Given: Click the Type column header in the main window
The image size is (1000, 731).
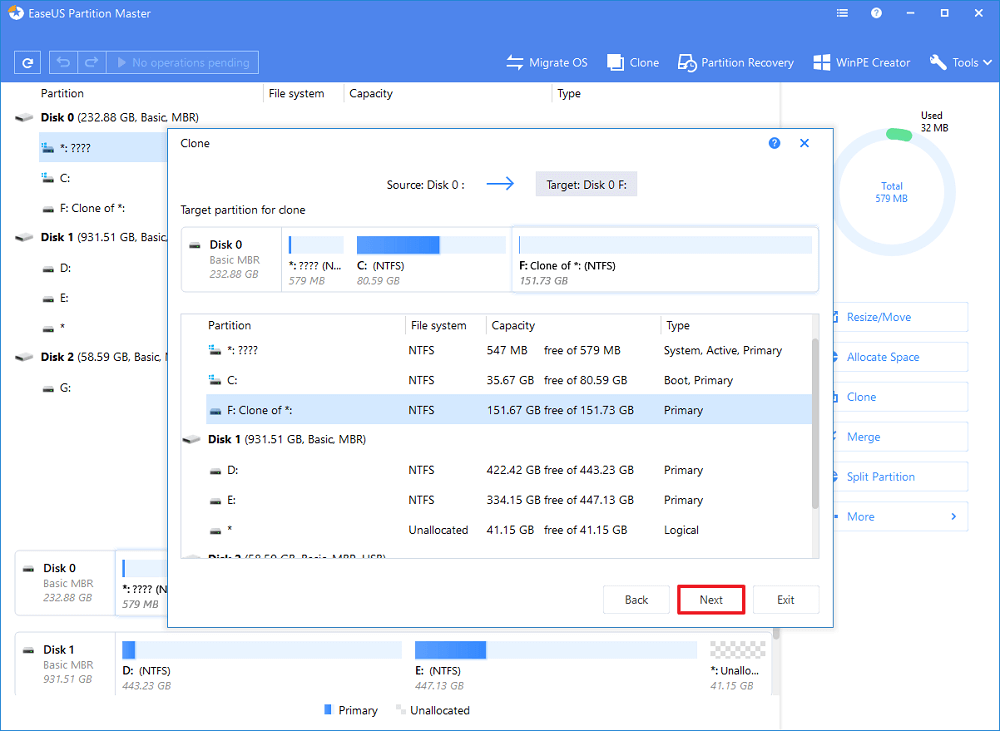Looking at the screenshot, I should pos(569,93).
